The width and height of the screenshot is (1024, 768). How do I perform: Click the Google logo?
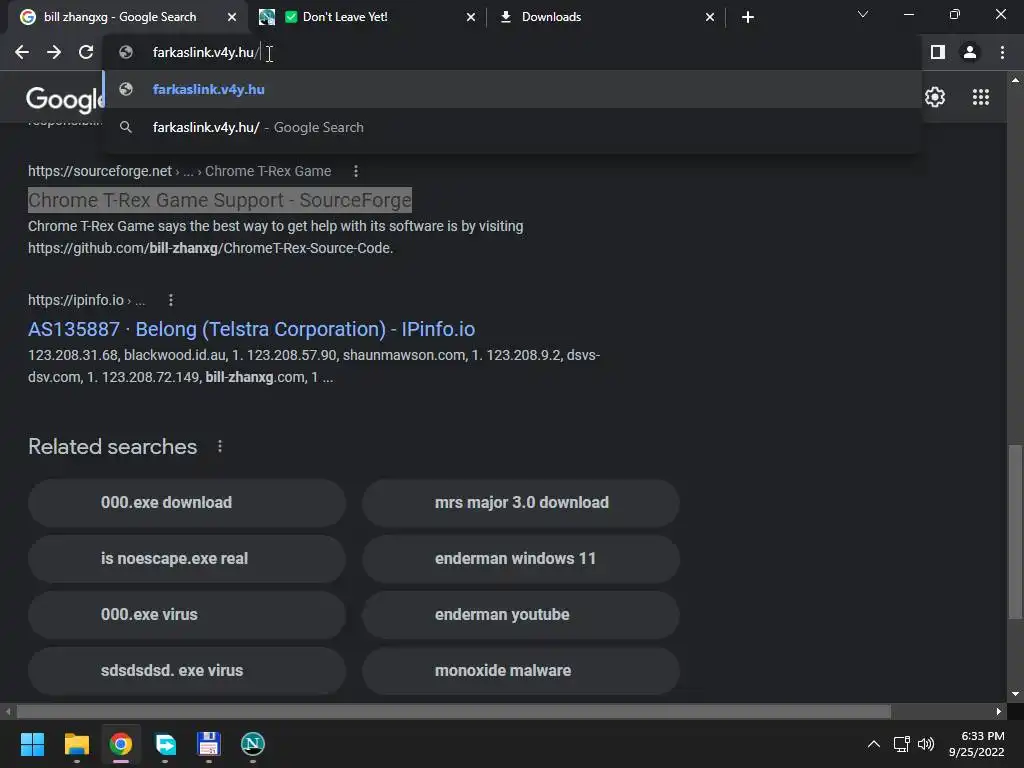point(64,99)
